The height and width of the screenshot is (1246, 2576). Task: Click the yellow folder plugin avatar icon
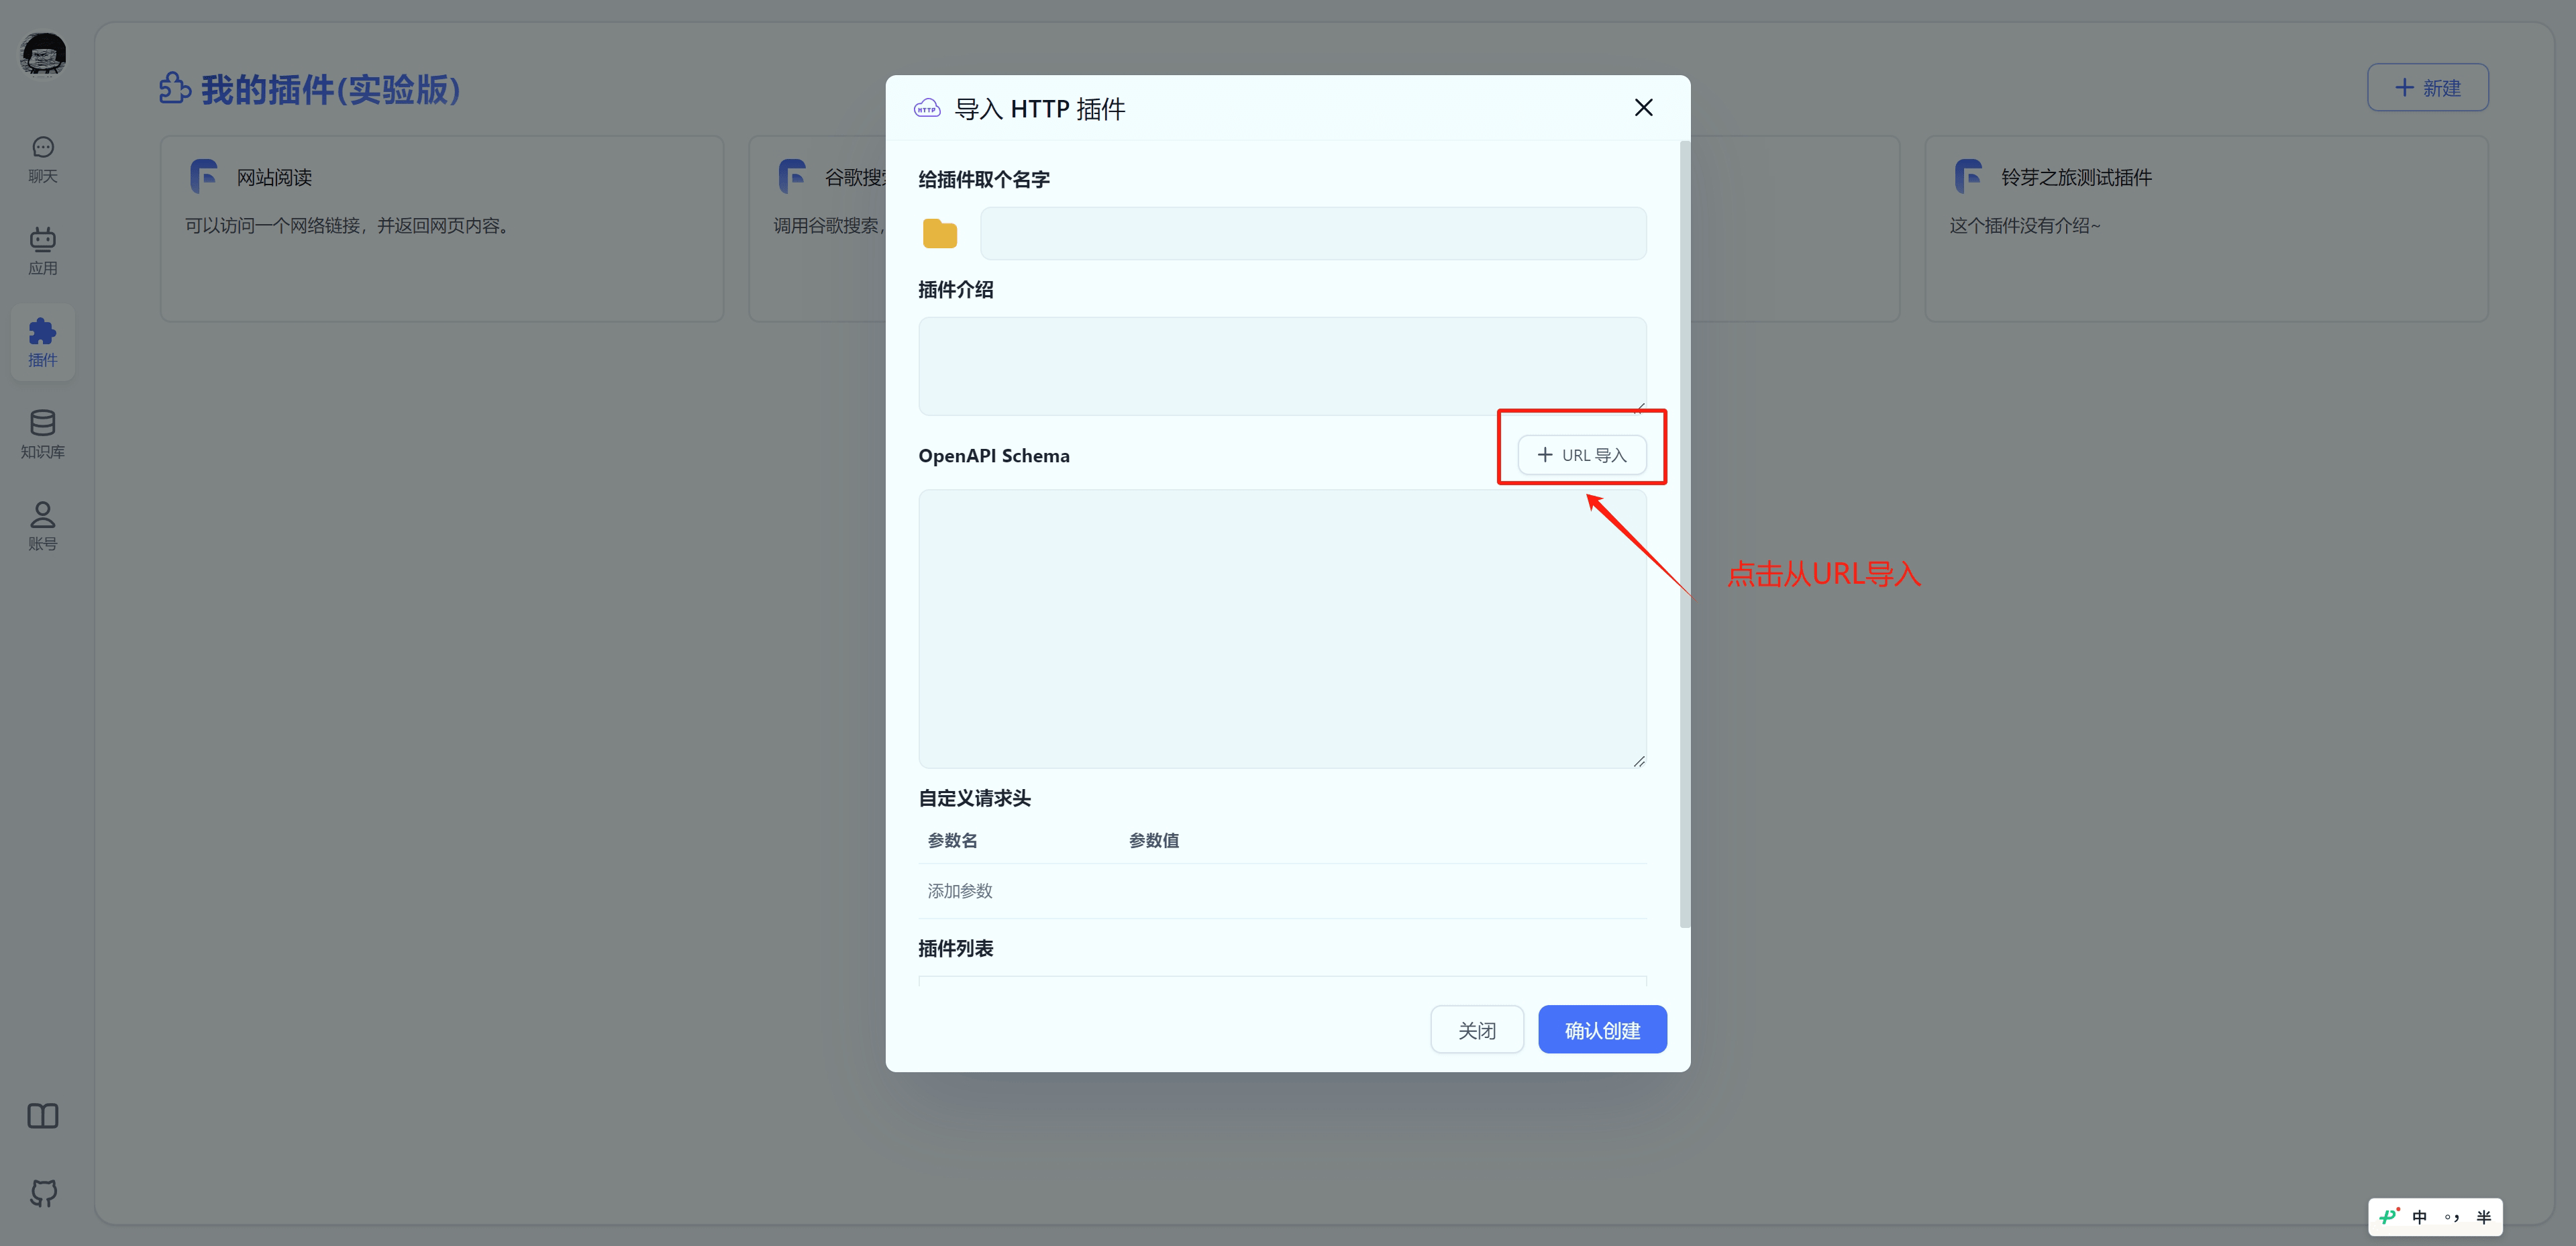tap(939, 234)
